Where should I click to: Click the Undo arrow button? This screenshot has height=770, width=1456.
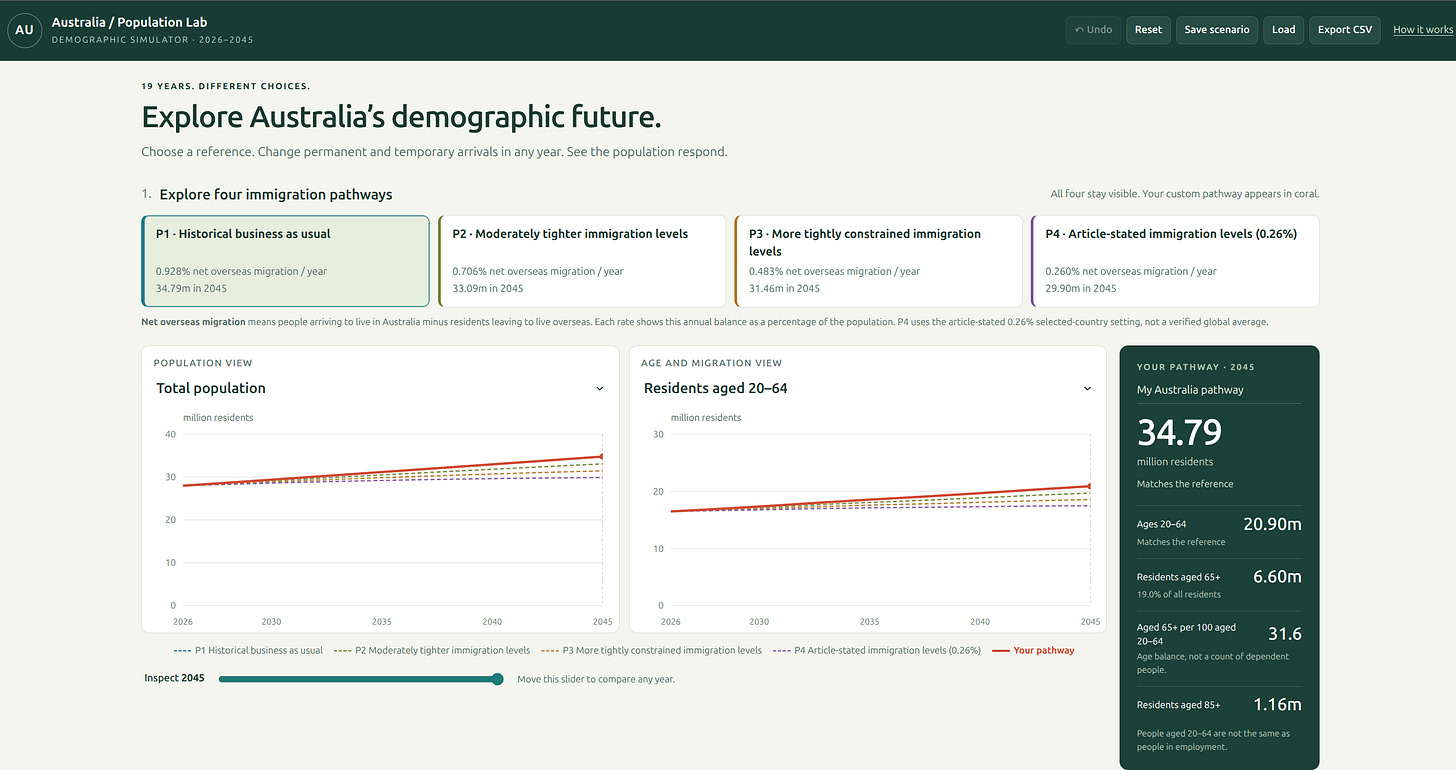pyautogui.click(x=1093, y=30)
